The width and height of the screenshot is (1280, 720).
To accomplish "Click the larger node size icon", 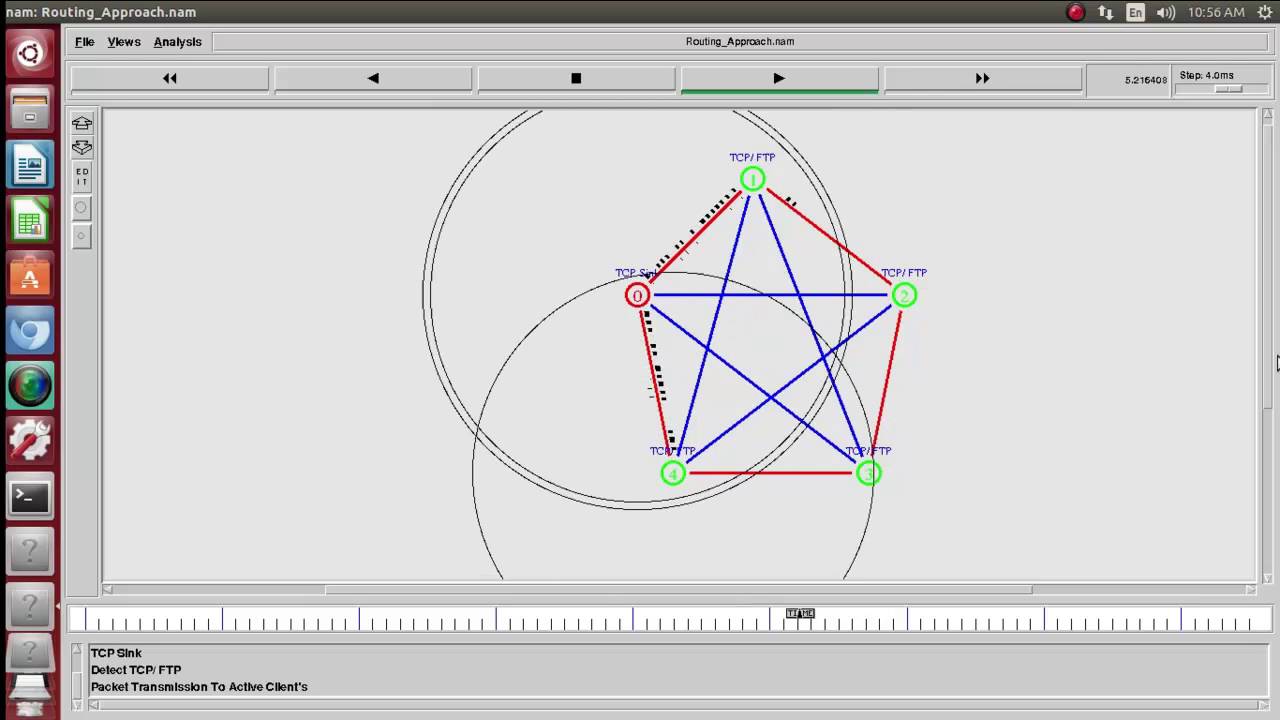I will (82, 208).
